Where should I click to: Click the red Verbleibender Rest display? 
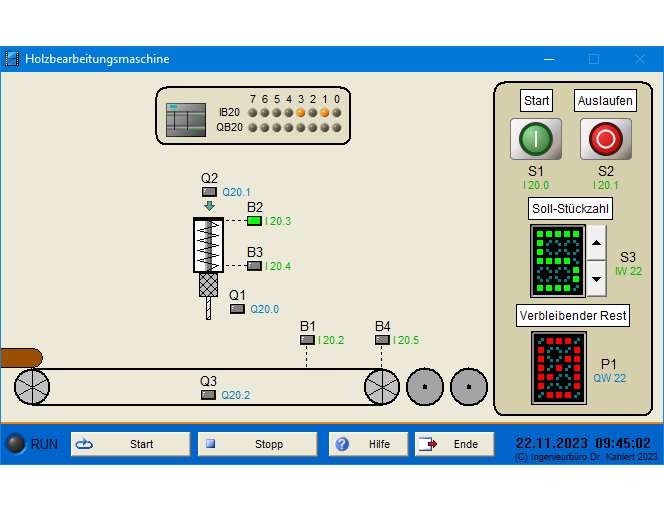coord(559,368)
